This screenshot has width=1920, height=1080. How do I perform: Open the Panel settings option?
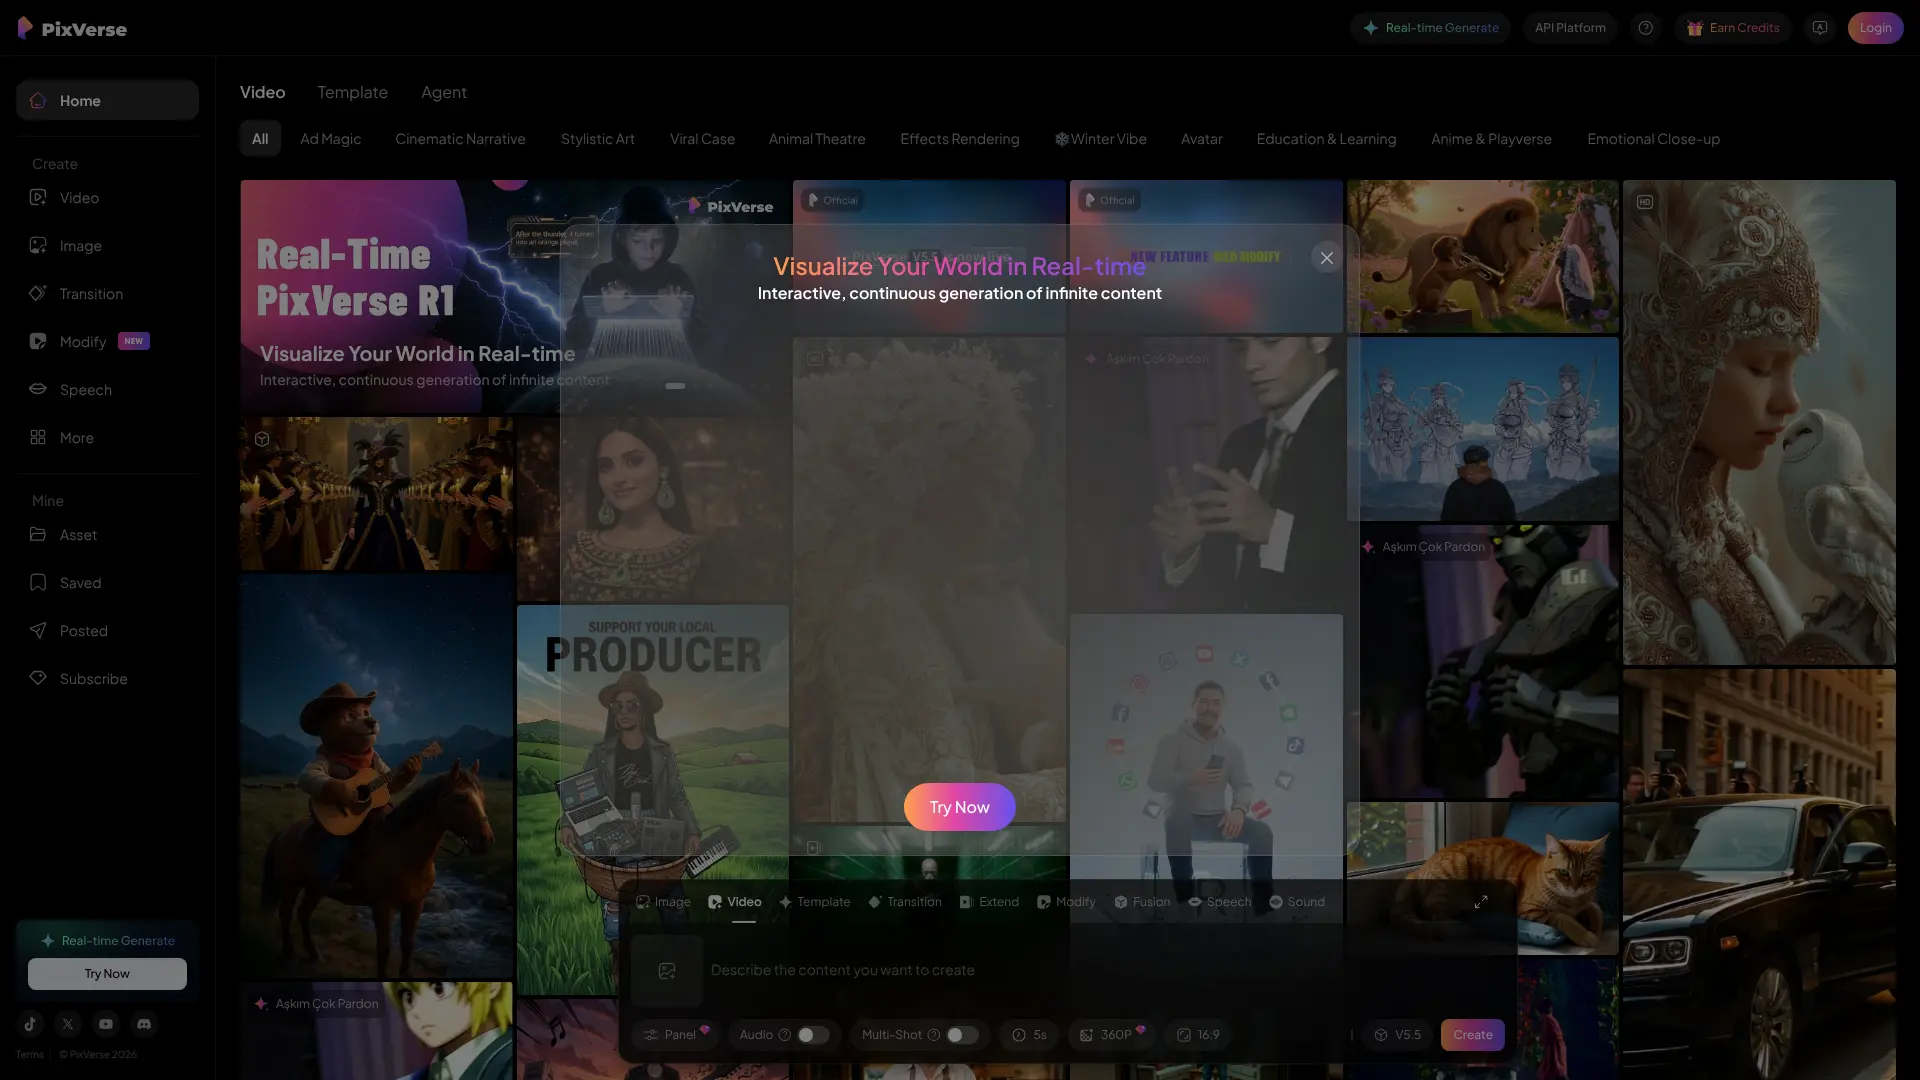(674, 1035)
